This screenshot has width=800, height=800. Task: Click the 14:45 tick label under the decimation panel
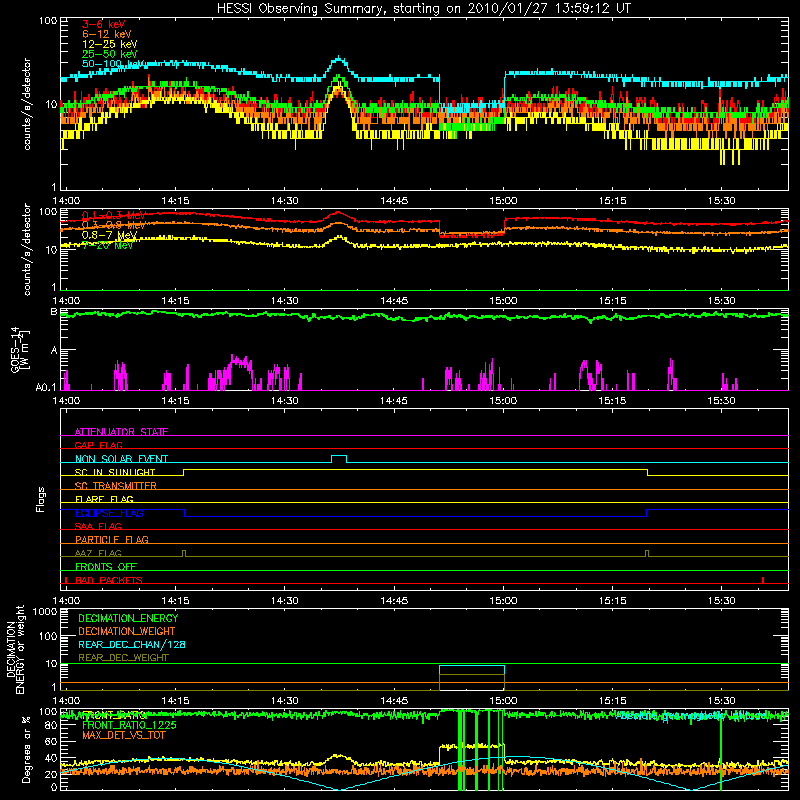click(x=394, y=701)
